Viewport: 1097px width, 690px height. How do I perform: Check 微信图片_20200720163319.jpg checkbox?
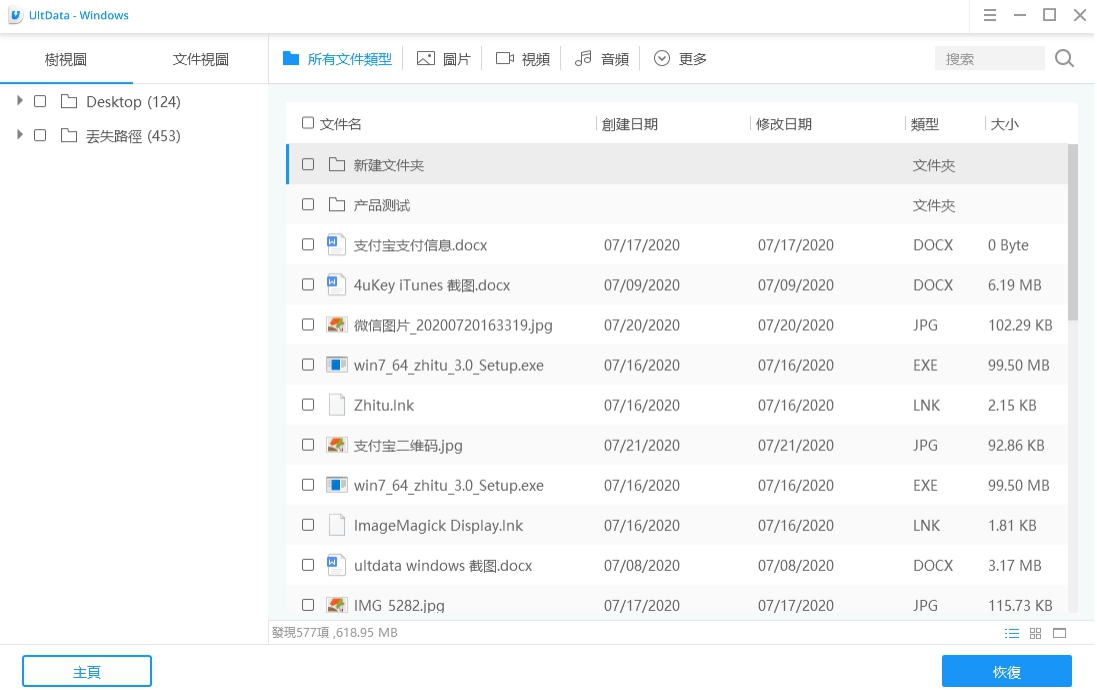308,325
